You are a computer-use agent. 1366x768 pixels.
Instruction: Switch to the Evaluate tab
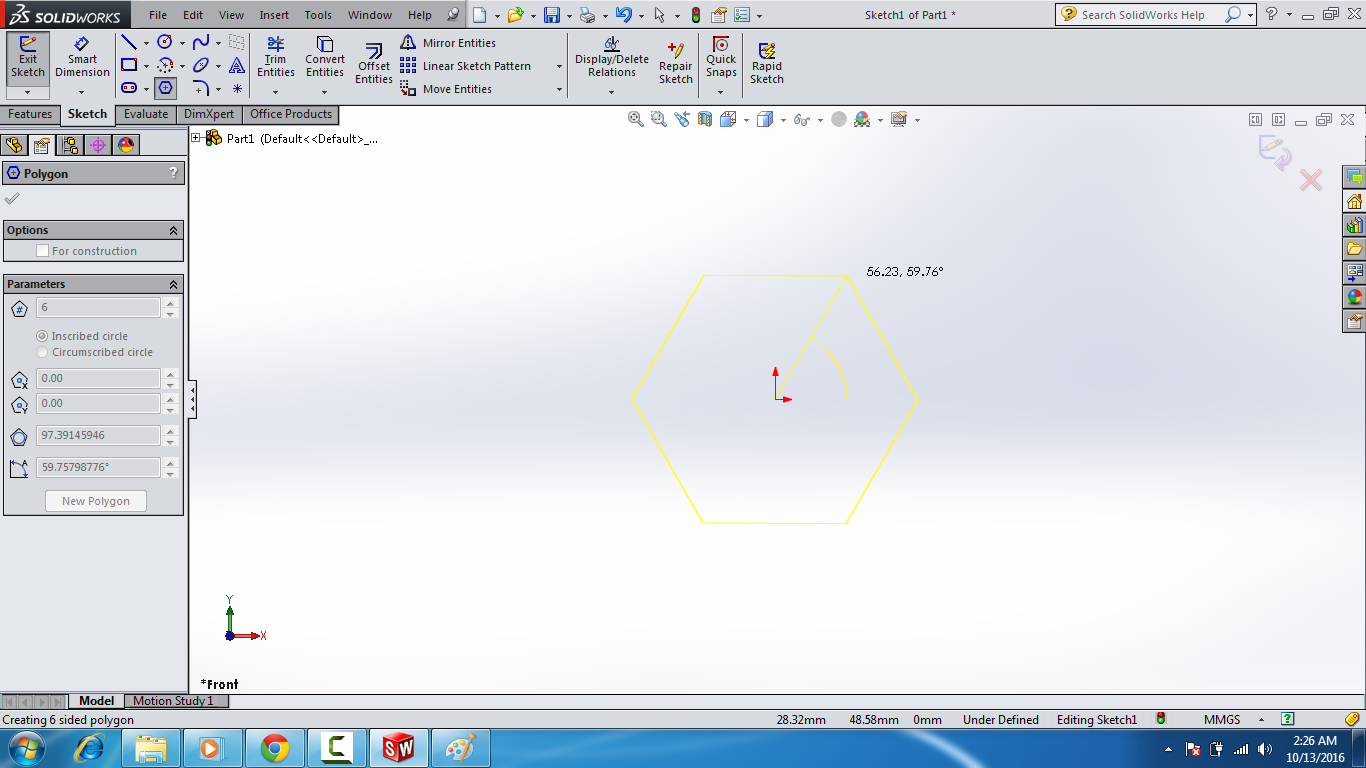pyautogui.click(x=146, y=115)
